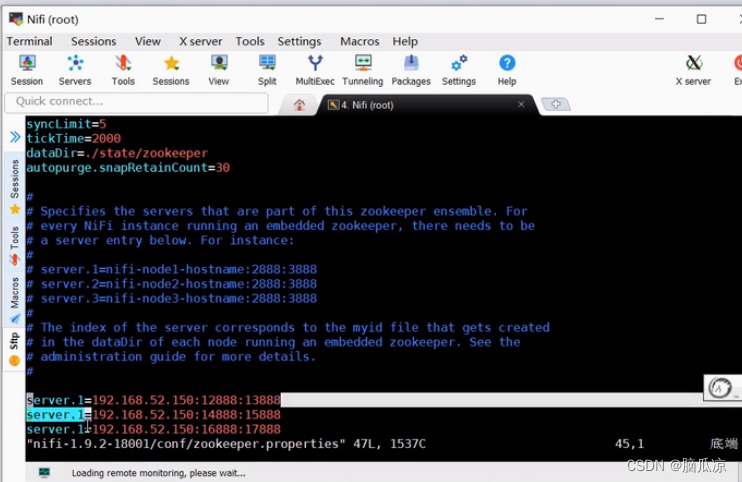Click the commented server.1=nifi-node1-hostname line
The image size is (742, 482).
click(171, 270)
